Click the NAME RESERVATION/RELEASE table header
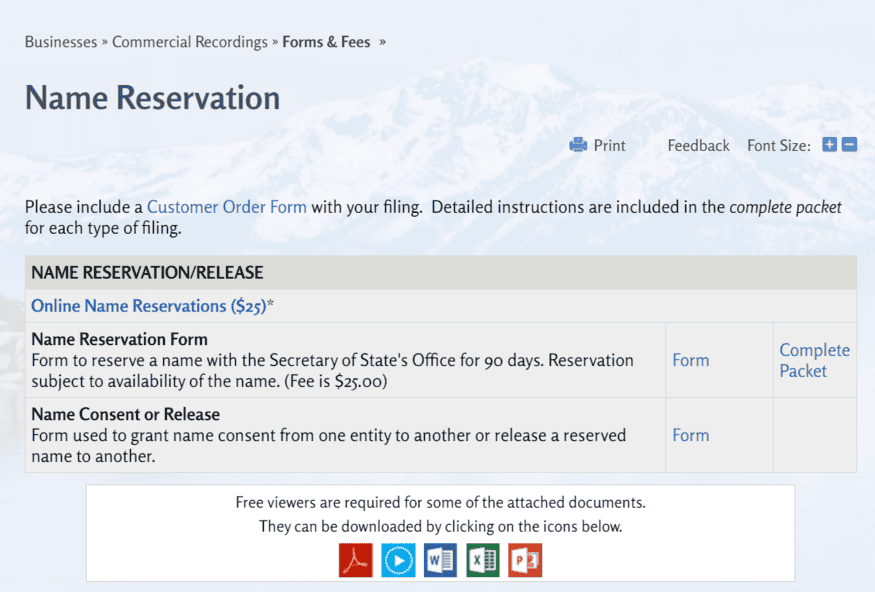This screenshot has width=875, height=592. coord(147,272)
